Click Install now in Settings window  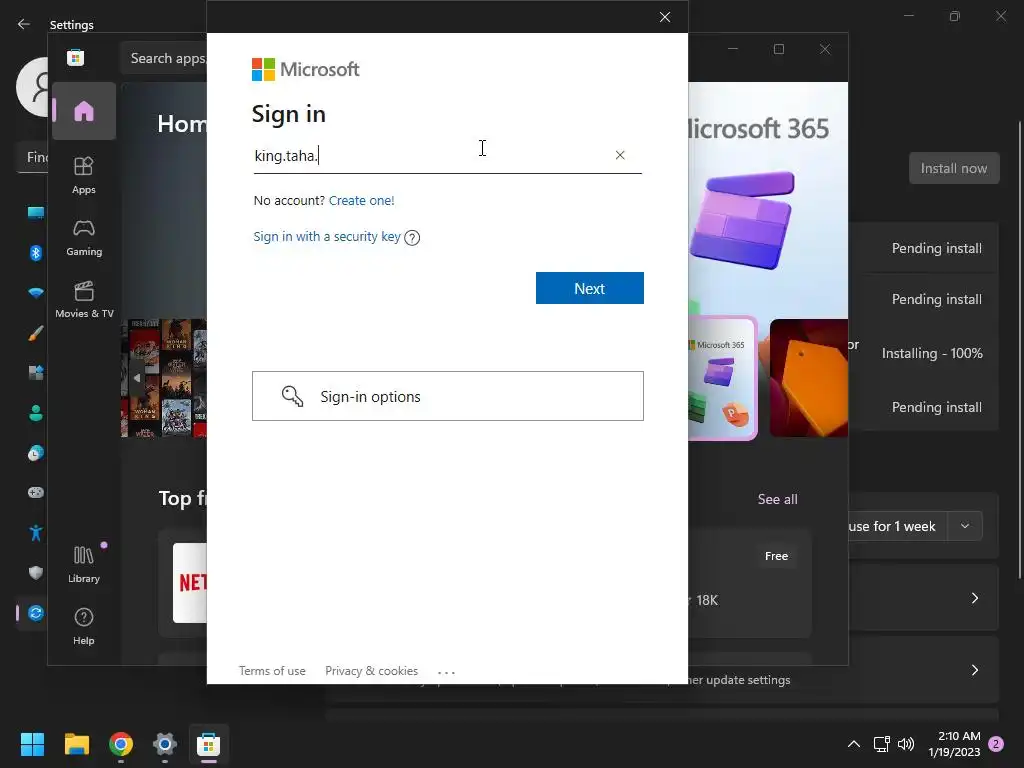pyautogui.click(x=953, y=168)
